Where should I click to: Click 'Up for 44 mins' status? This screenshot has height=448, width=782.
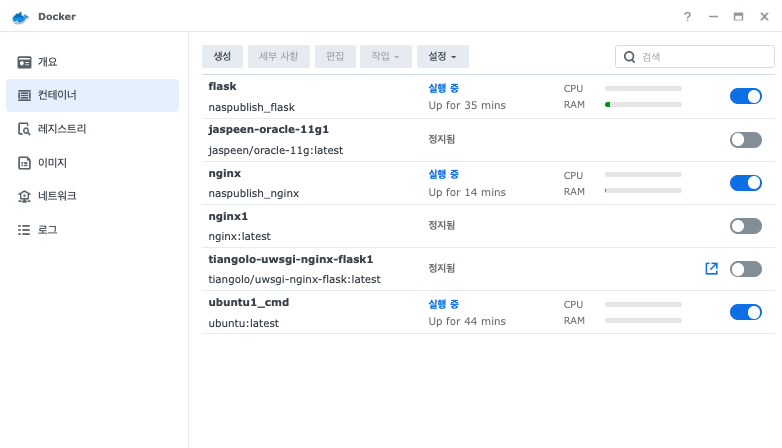(467, 322)
